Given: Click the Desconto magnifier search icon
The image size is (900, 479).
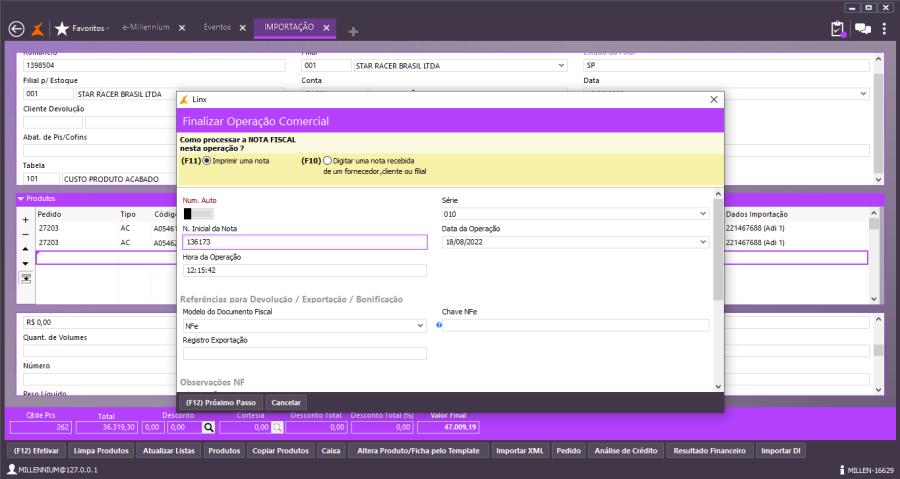Looking at the screenshot, I should (209, 427).
